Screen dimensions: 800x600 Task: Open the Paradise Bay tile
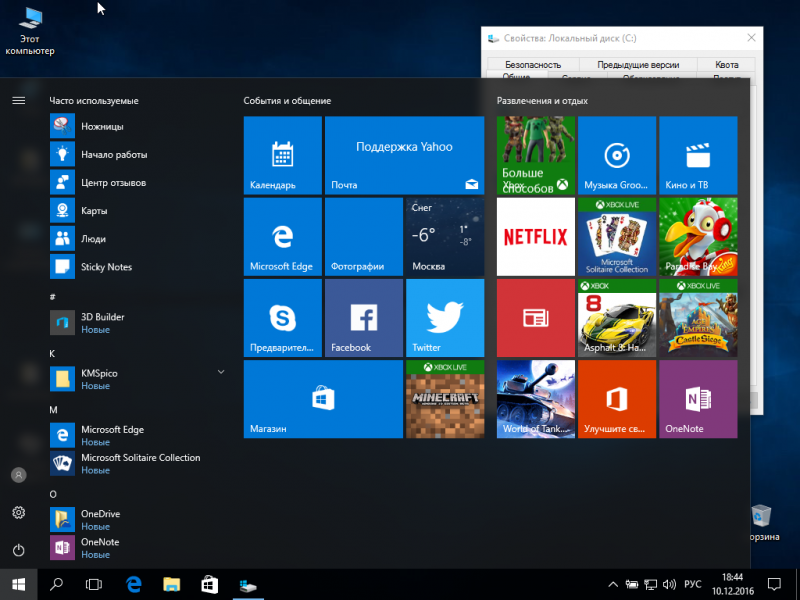point(698,237)
